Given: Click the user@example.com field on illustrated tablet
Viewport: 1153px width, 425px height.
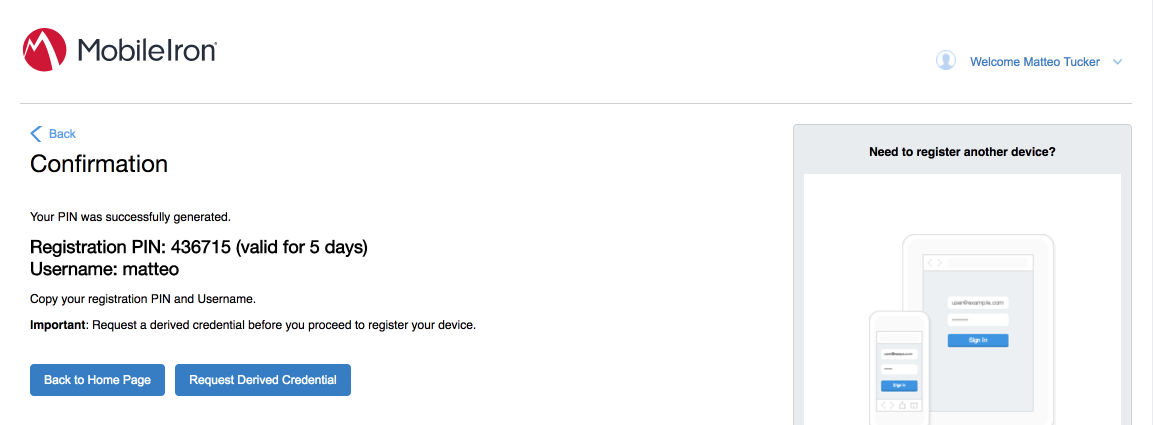Looking at the screenshot, I should click(x=978, y=302).
